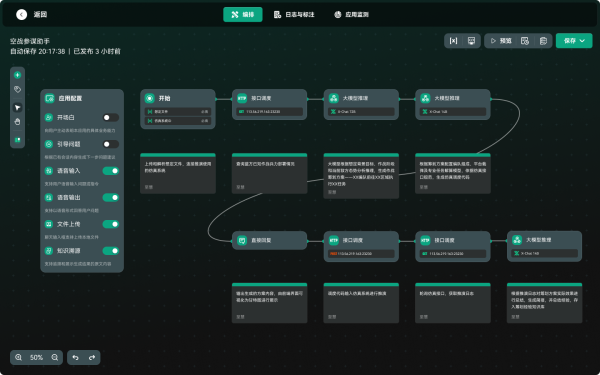Click the stacked-list icon left of 保存
Image resolution: width=600 pixels, height=375 pixels.
(x=543, y=41)
